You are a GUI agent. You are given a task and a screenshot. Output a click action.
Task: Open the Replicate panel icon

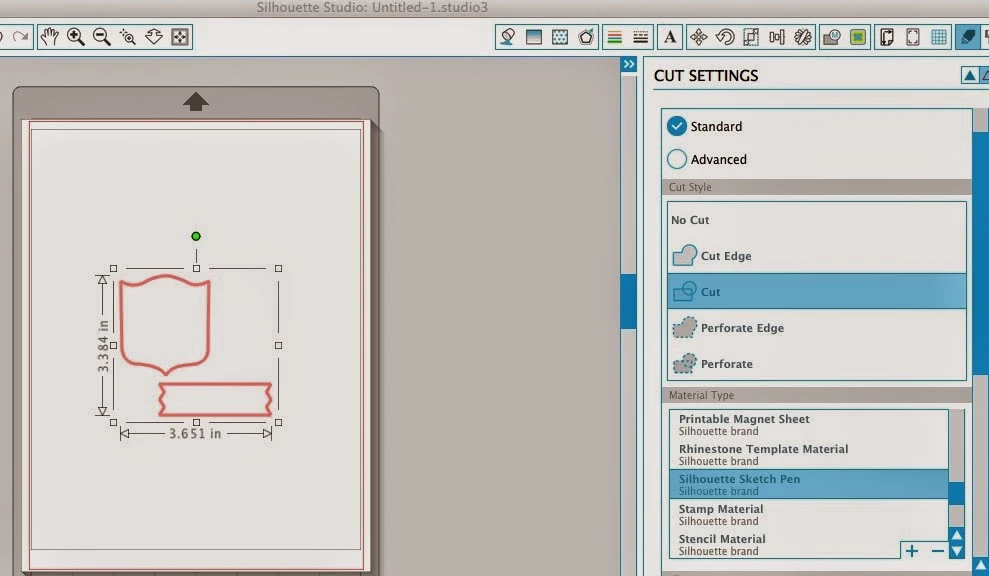803,37
